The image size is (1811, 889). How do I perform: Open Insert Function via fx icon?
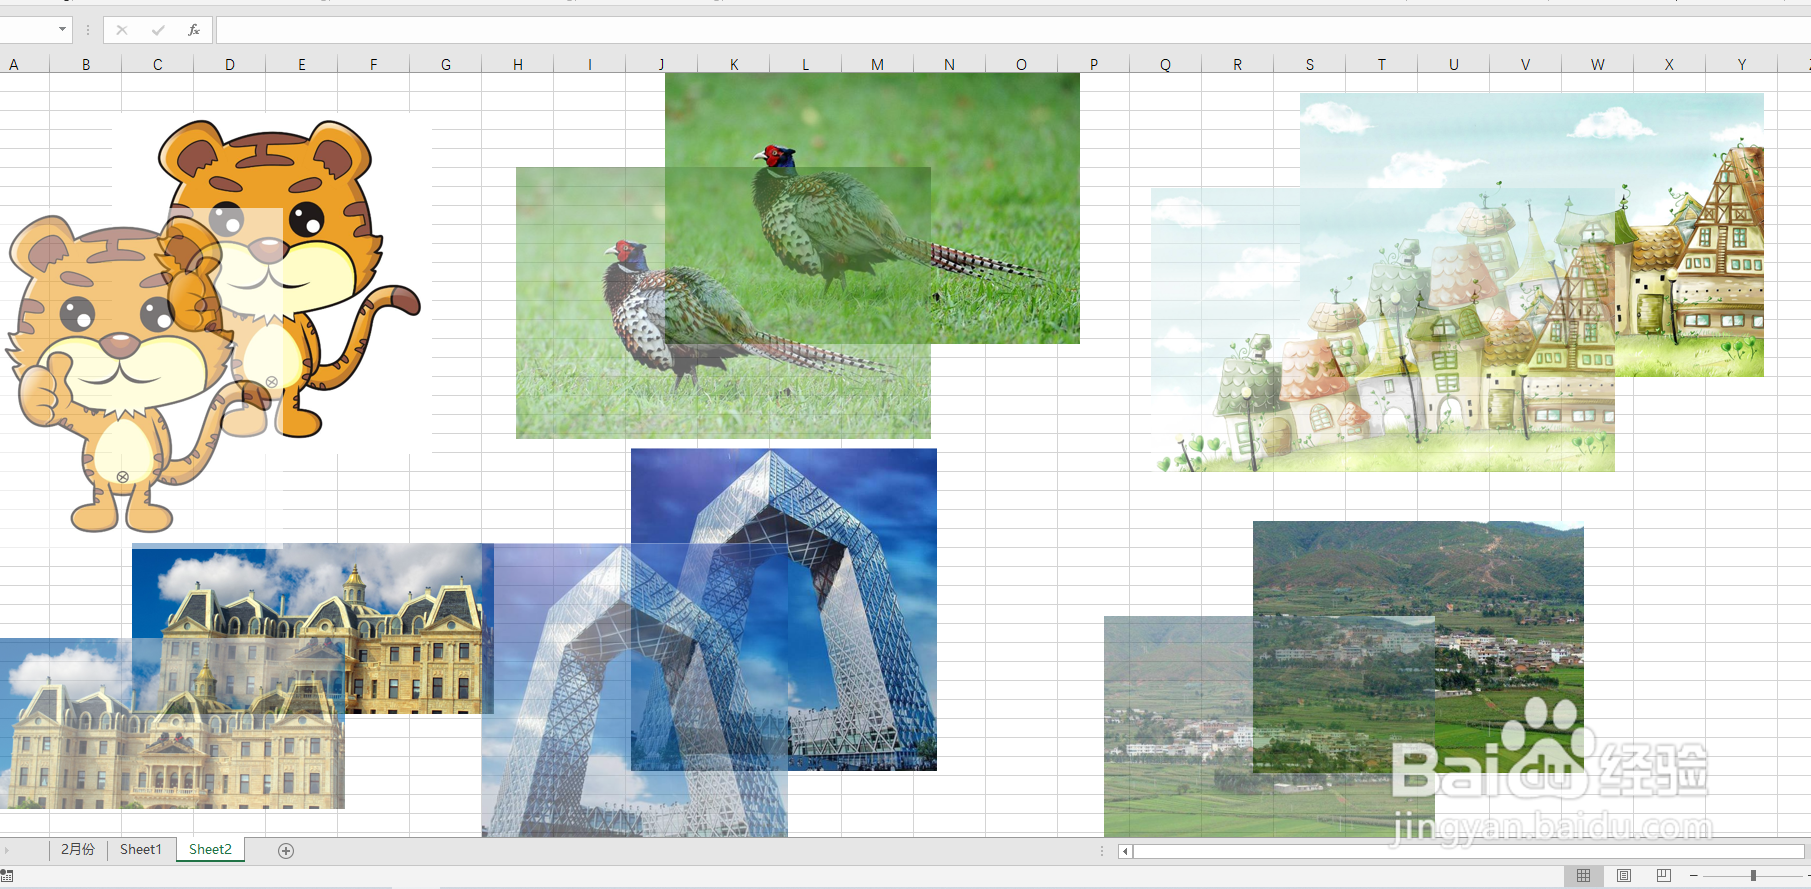pyautogui.click(x=194, y=30)
